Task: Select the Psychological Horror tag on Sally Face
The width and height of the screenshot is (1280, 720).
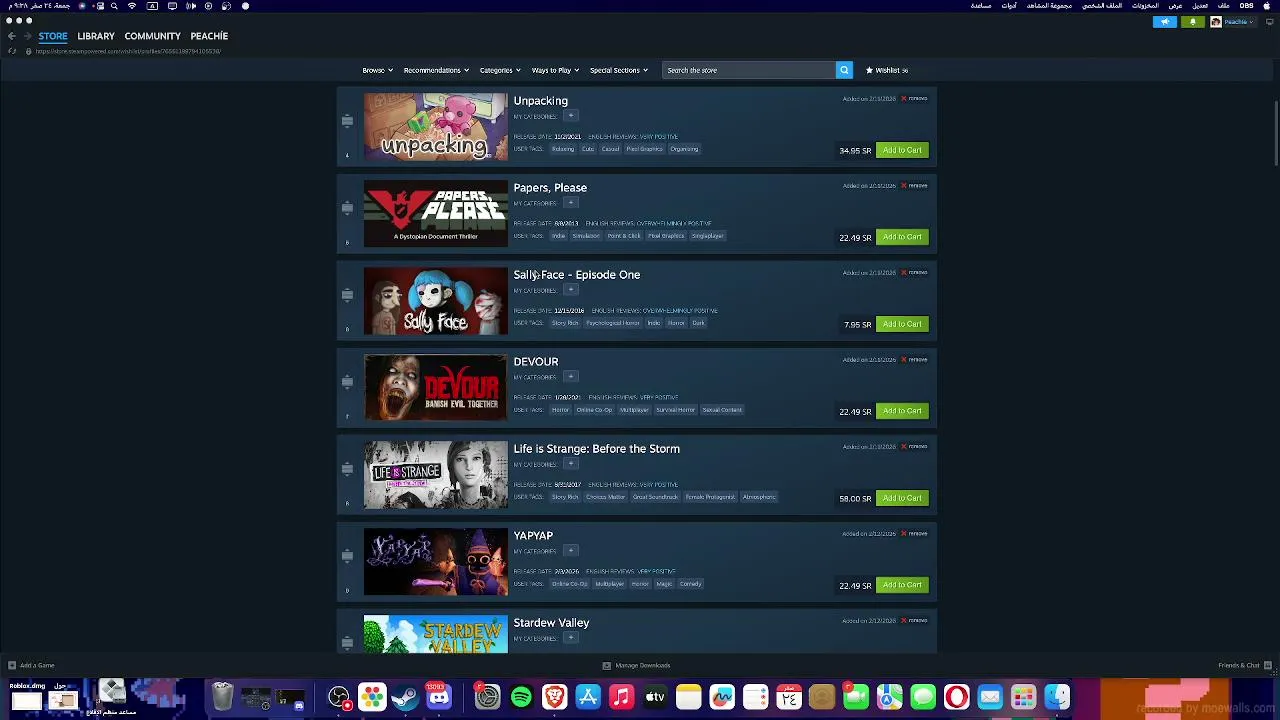Action: 613,323
